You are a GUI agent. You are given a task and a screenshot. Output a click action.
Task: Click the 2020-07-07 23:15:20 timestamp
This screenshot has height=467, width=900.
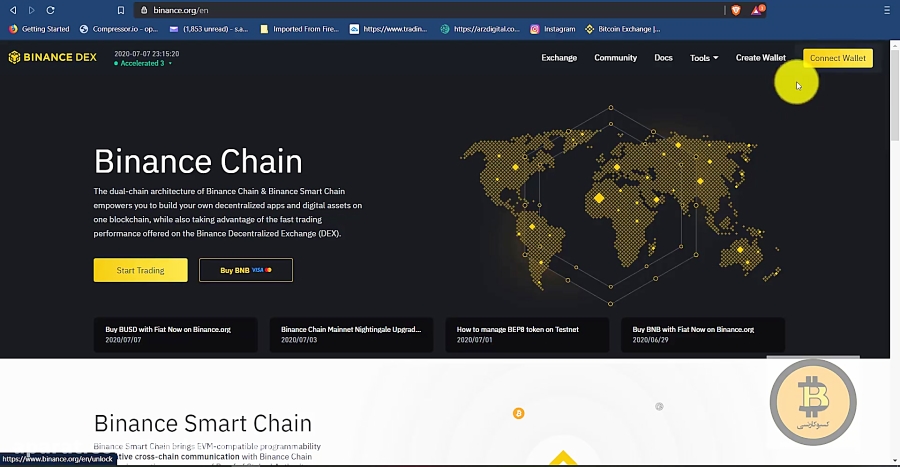(146, 54)
